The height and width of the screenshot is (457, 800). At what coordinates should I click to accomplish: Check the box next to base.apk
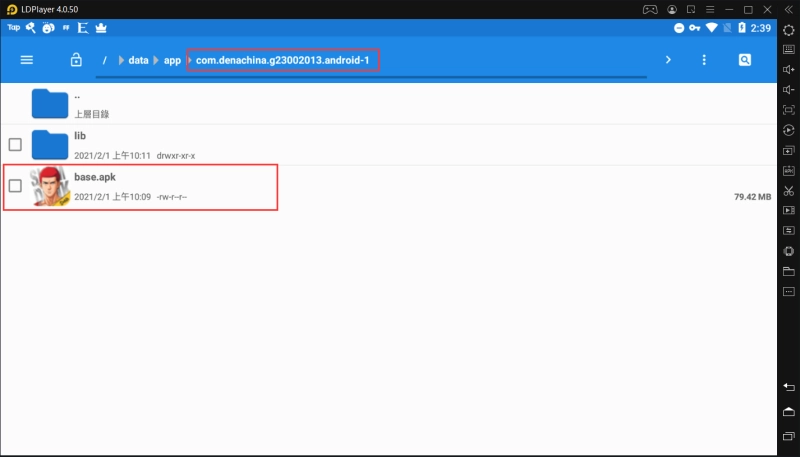(x=15, y=186)
